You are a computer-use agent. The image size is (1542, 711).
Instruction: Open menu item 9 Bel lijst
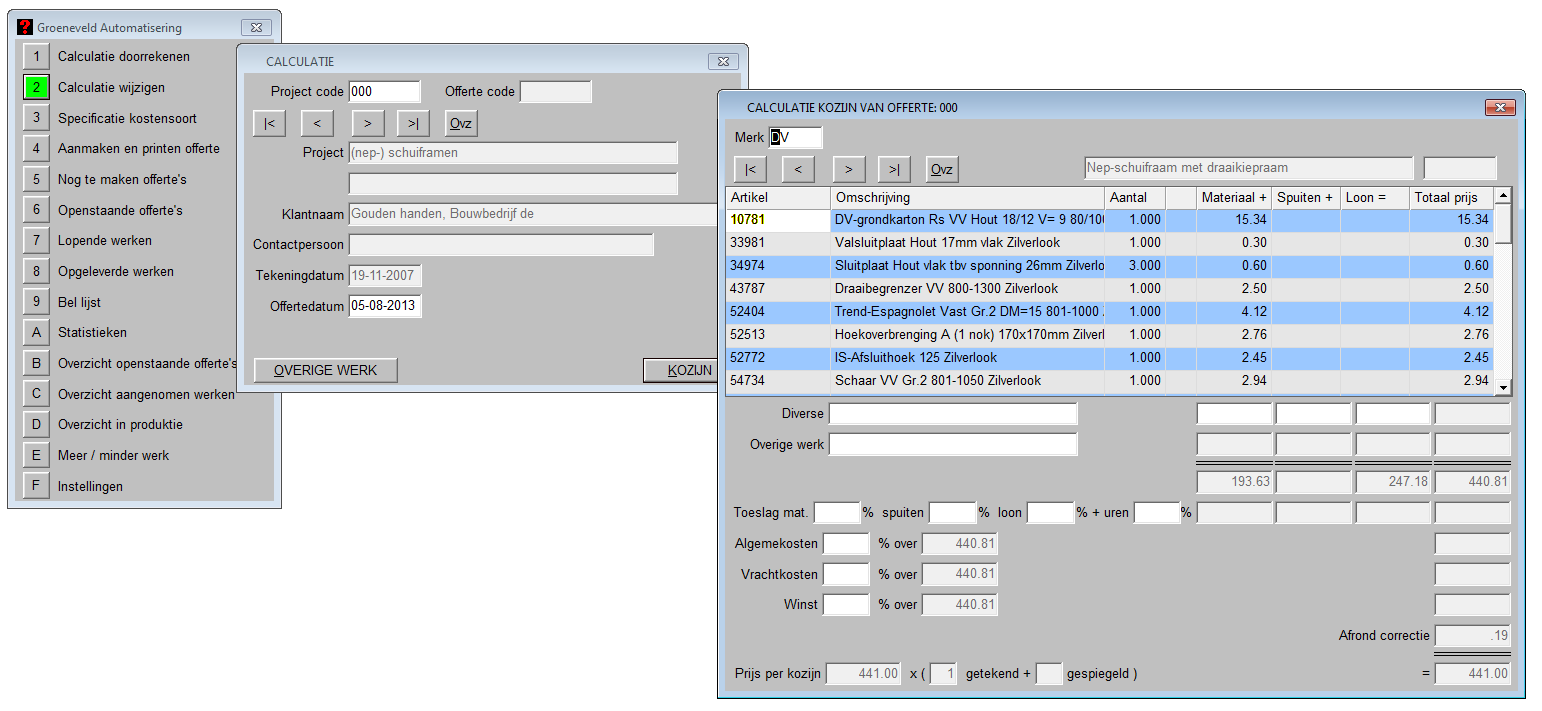pyautogui.click(x=37, y=302)
